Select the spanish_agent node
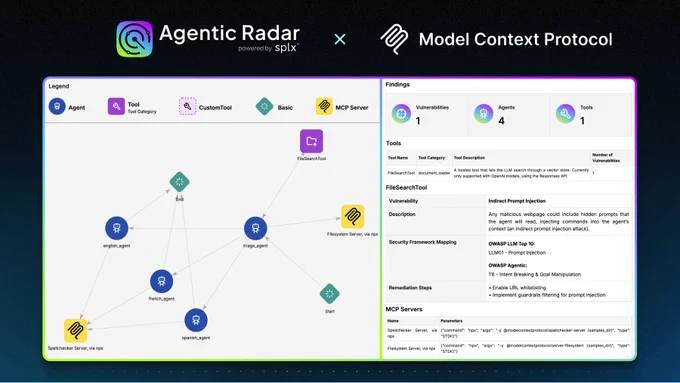The height and width of the screenshot is (383, 680). click(x=196, y=320)
